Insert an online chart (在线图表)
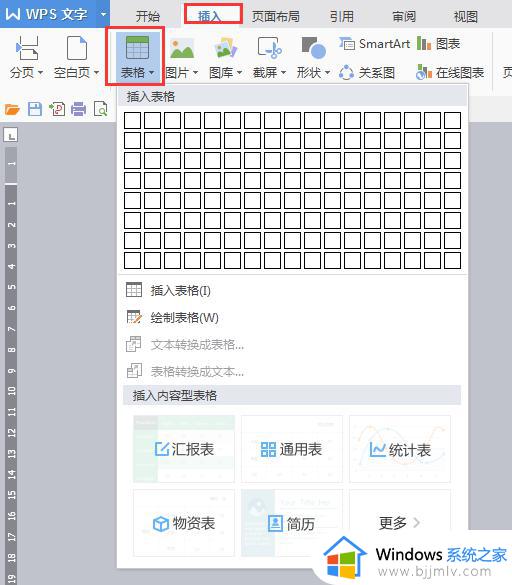512x585 pixels. click(x=450, y=72)
